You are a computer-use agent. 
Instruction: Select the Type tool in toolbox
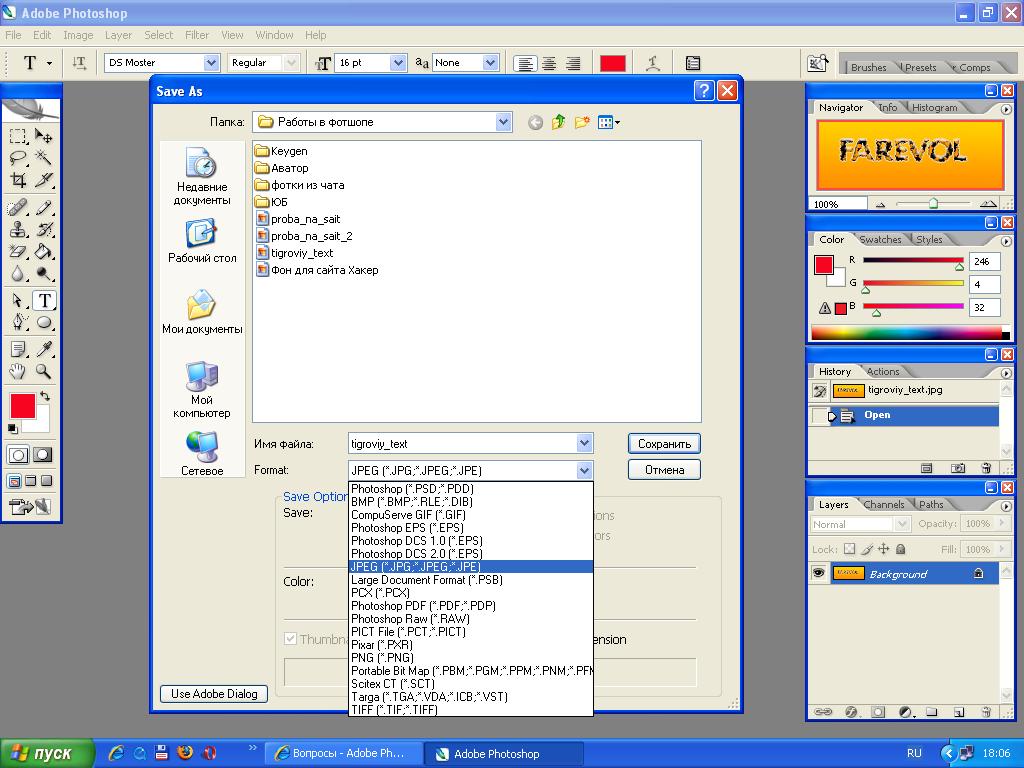tap(44, 300)
